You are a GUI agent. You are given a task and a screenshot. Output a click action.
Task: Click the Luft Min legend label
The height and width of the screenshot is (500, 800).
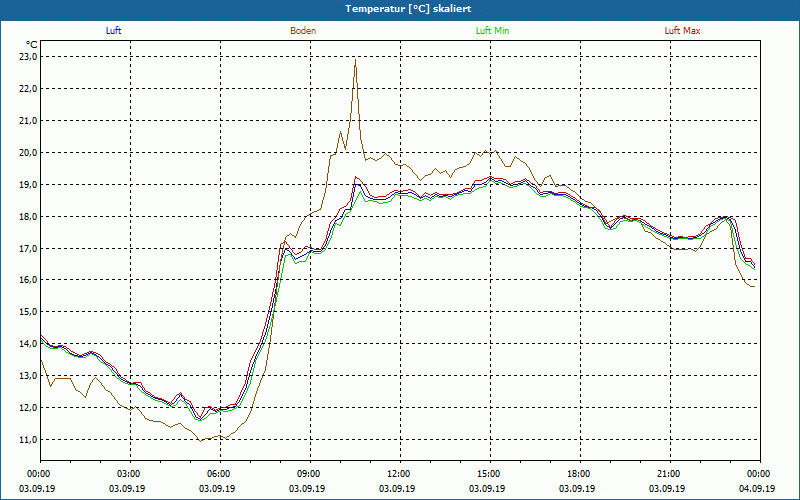click(492, 31)
